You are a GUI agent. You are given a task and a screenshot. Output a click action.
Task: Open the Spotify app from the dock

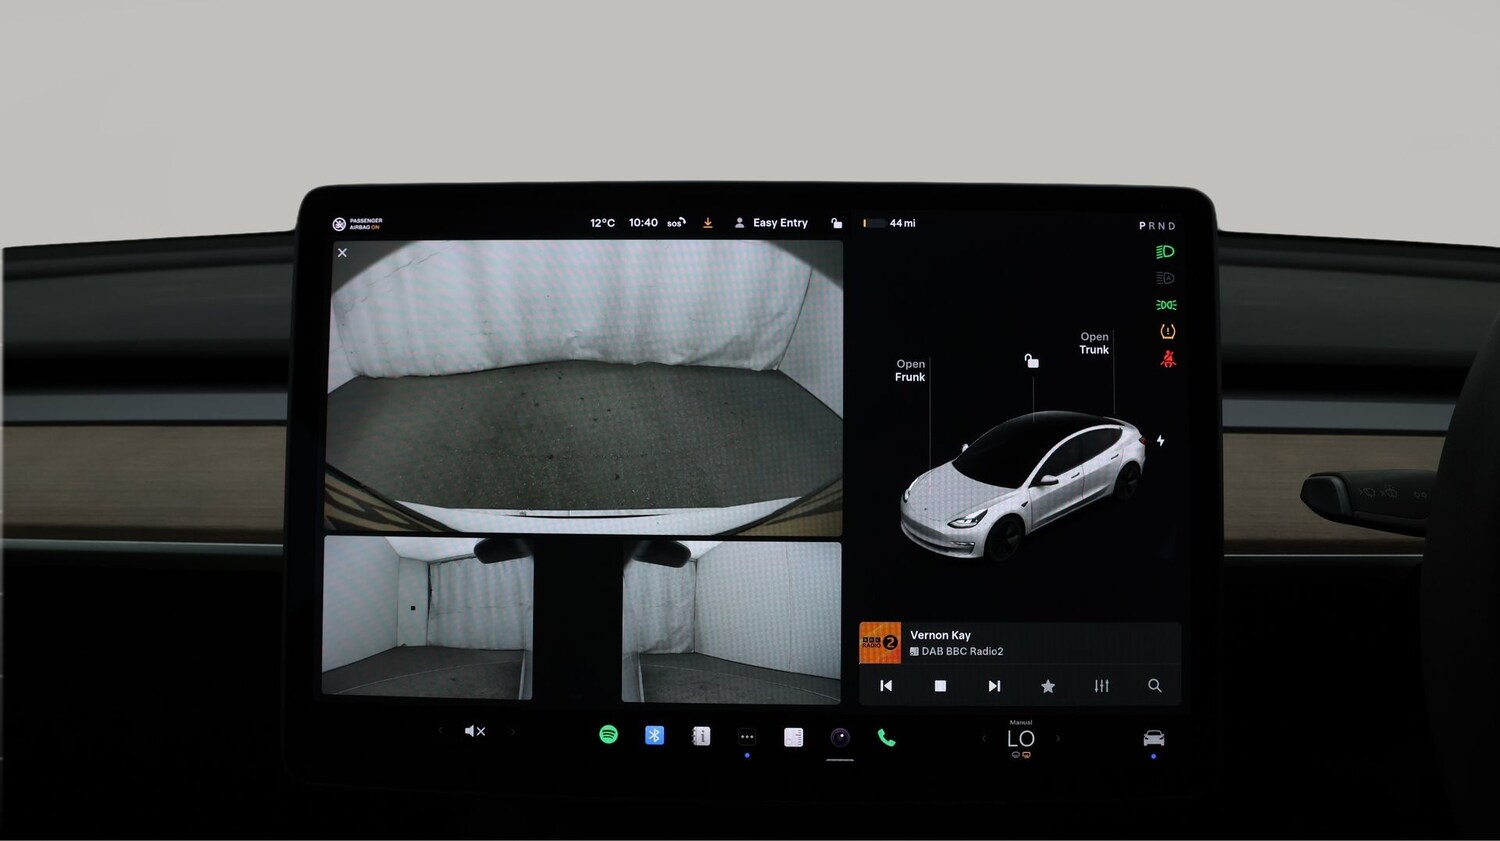coord(610,735)
